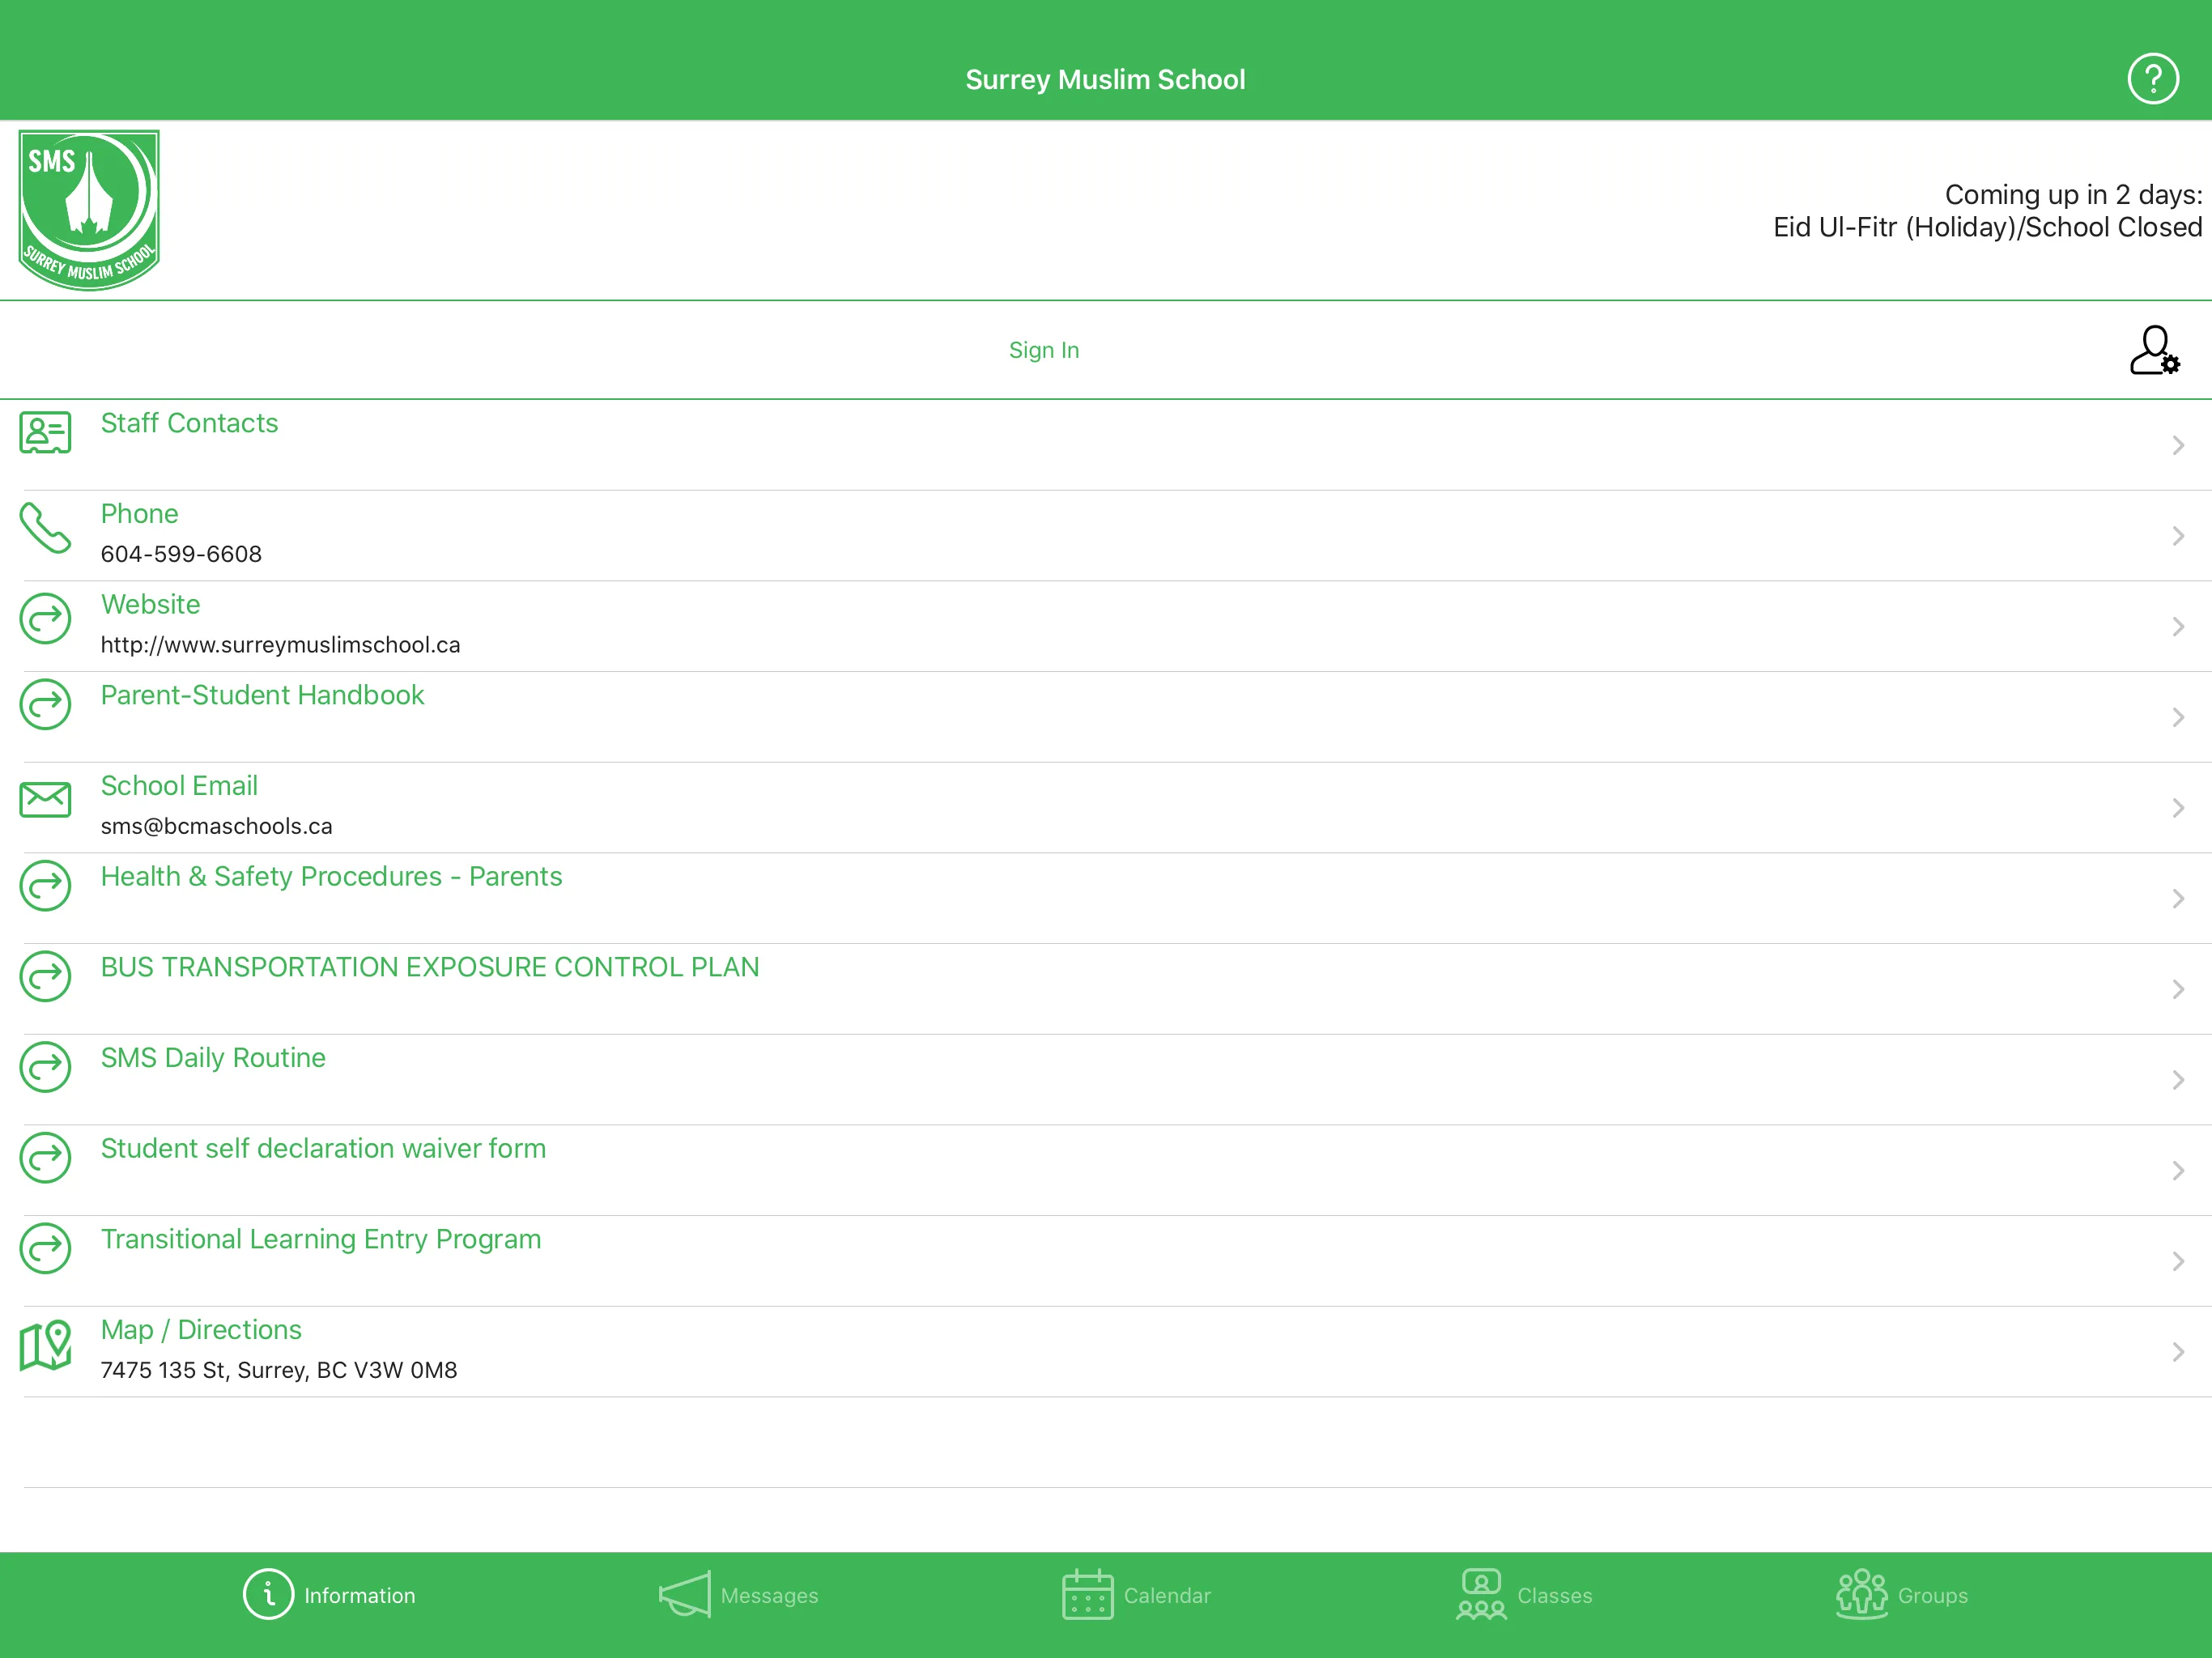Click the Map / Directions map icon
Image resolution: width=2212 pixels, height=1658 pixels.
click(x=45, y=1345)
